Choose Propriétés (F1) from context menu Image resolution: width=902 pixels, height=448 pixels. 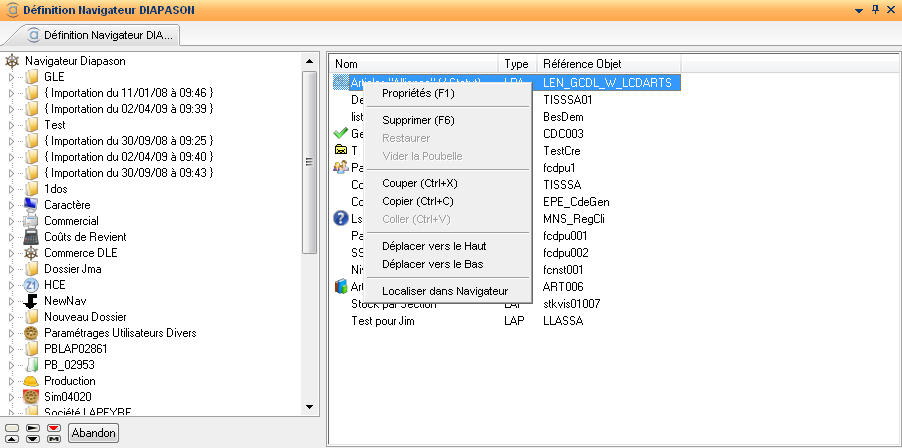[x=418, y=94]
